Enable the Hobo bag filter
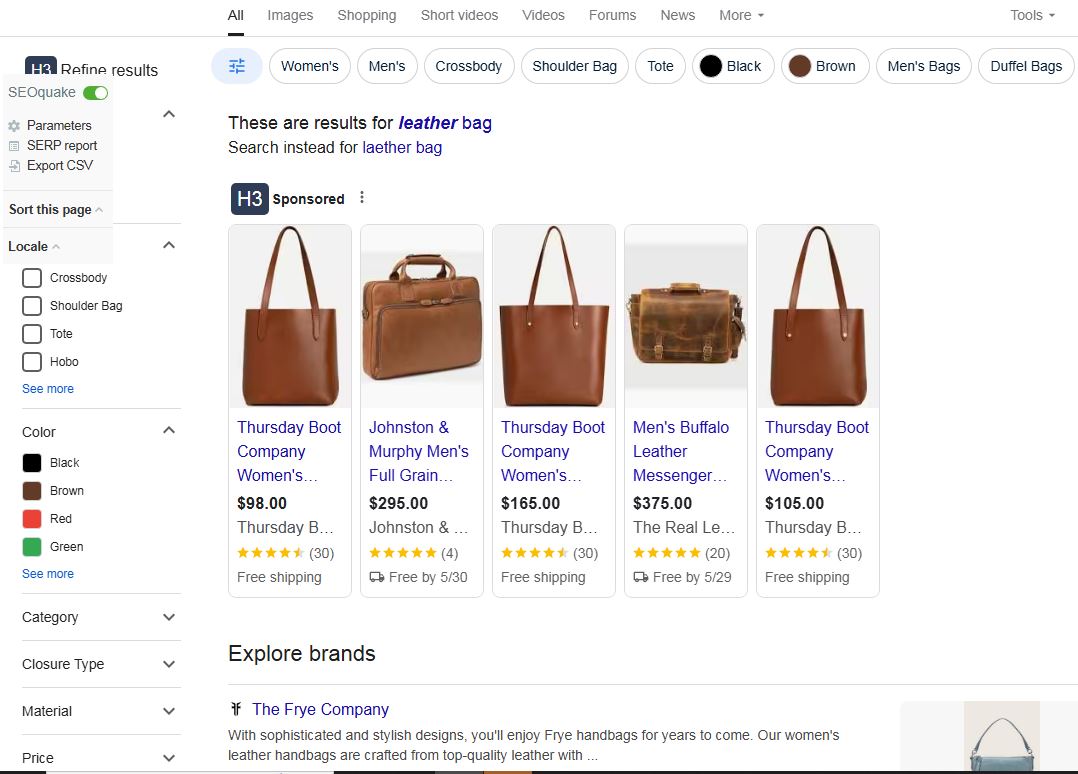Image resolution: width=1078 pixels, height=774 pixels. 31,361
